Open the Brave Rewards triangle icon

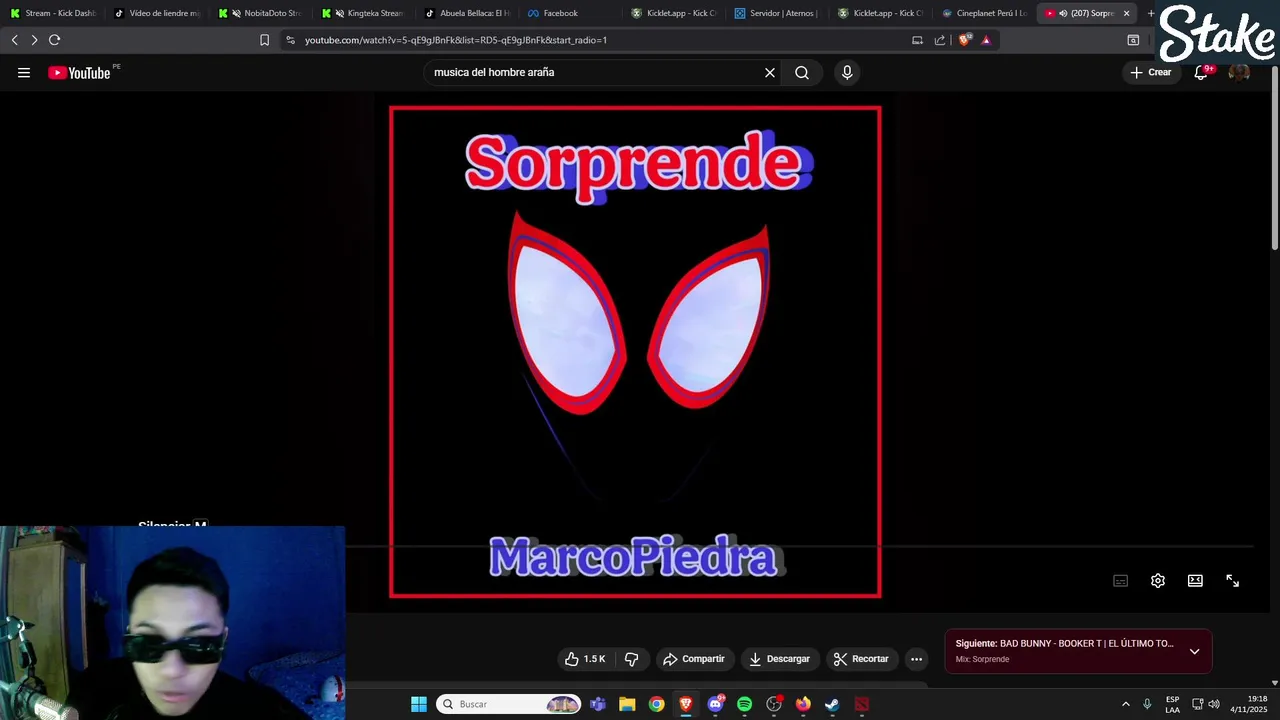986,40
